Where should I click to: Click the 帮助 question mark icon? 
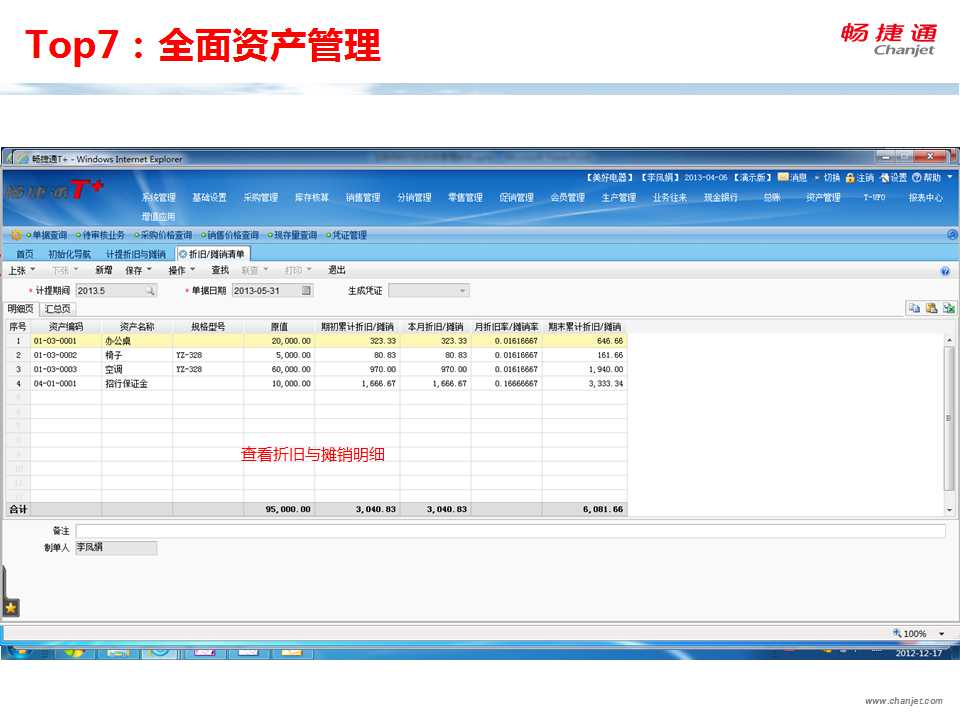(x=916, y=177)
